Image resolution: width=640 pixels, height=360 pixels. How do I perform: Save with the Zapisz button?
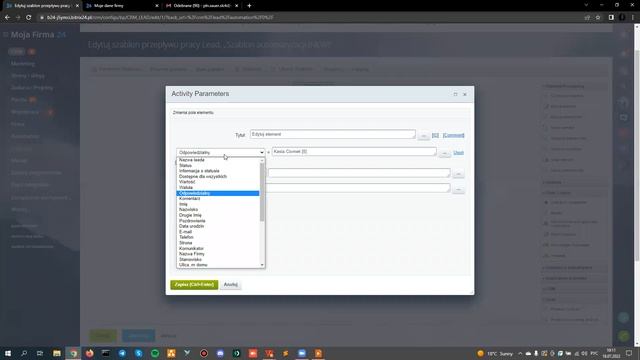pos(194,284)
